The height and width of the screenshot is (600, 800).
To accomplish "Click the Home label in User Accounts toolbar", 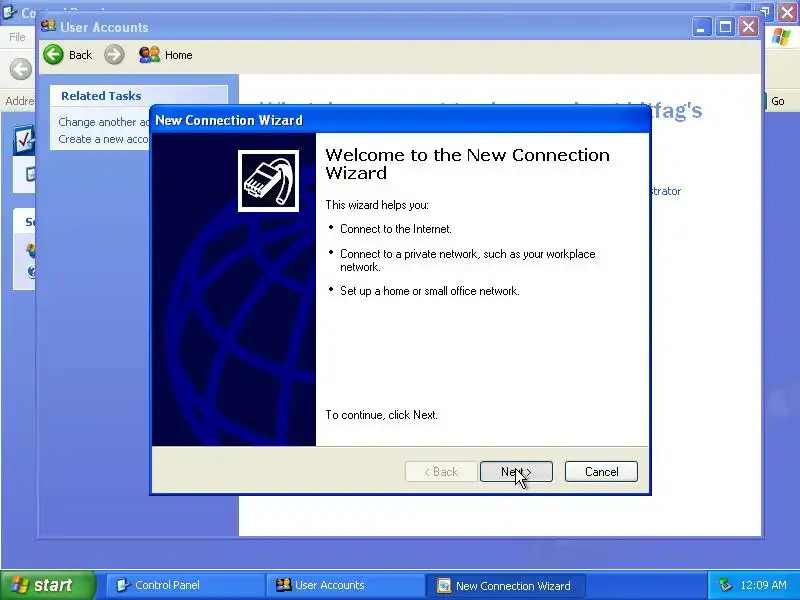I will click(x=179, y=55).
